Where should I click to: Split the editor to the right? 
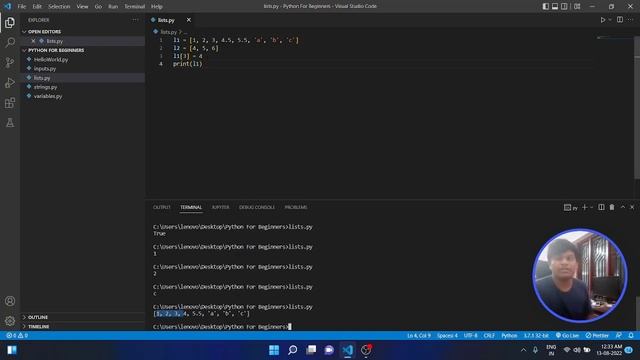point(620,20)
